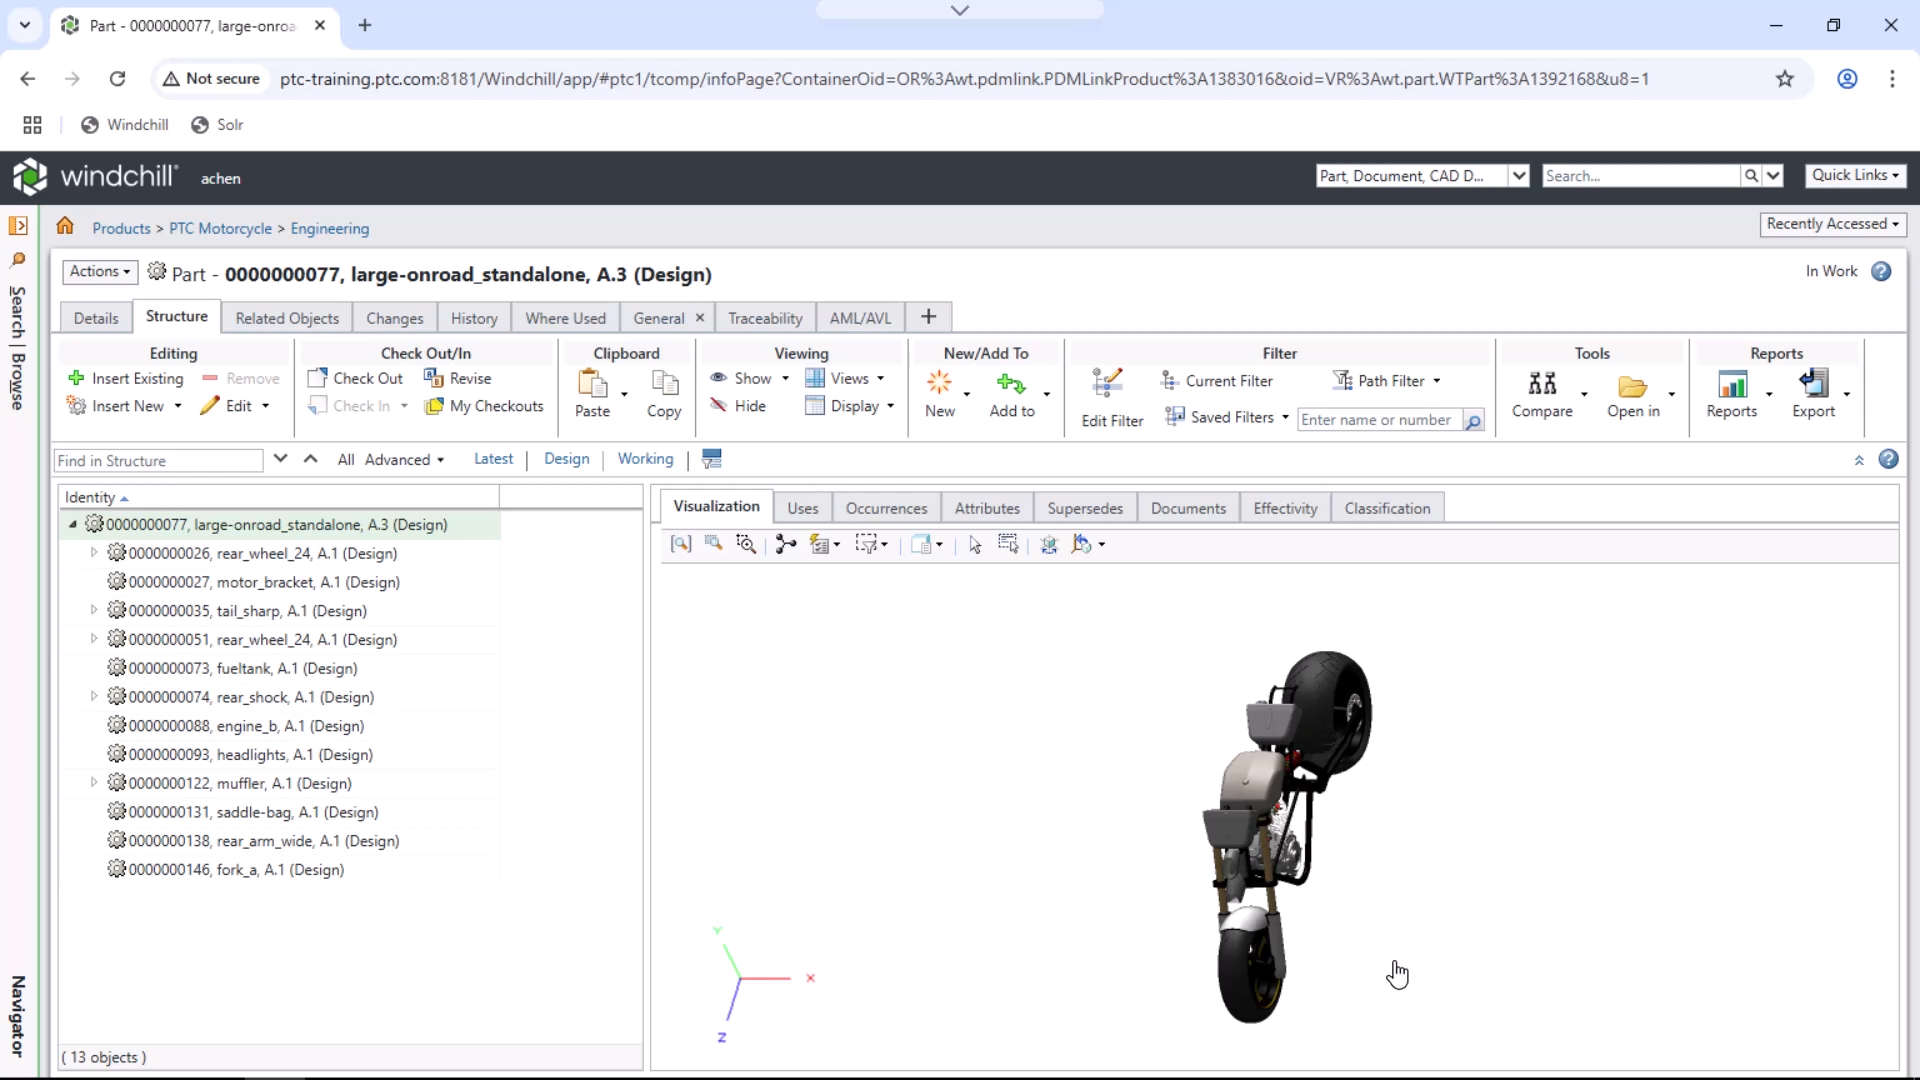Switch to the Related Objects tab
This screenshot has width=1920, height=1080.
(287, 318)
